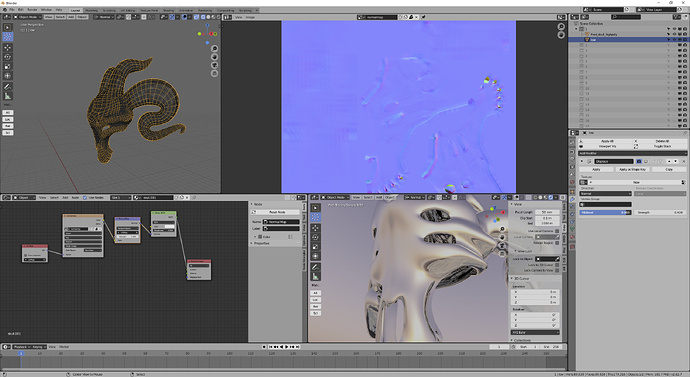Select the Measure tool in the bottom-right viewport
Screen dimensions: 690x377
[315, 276]
